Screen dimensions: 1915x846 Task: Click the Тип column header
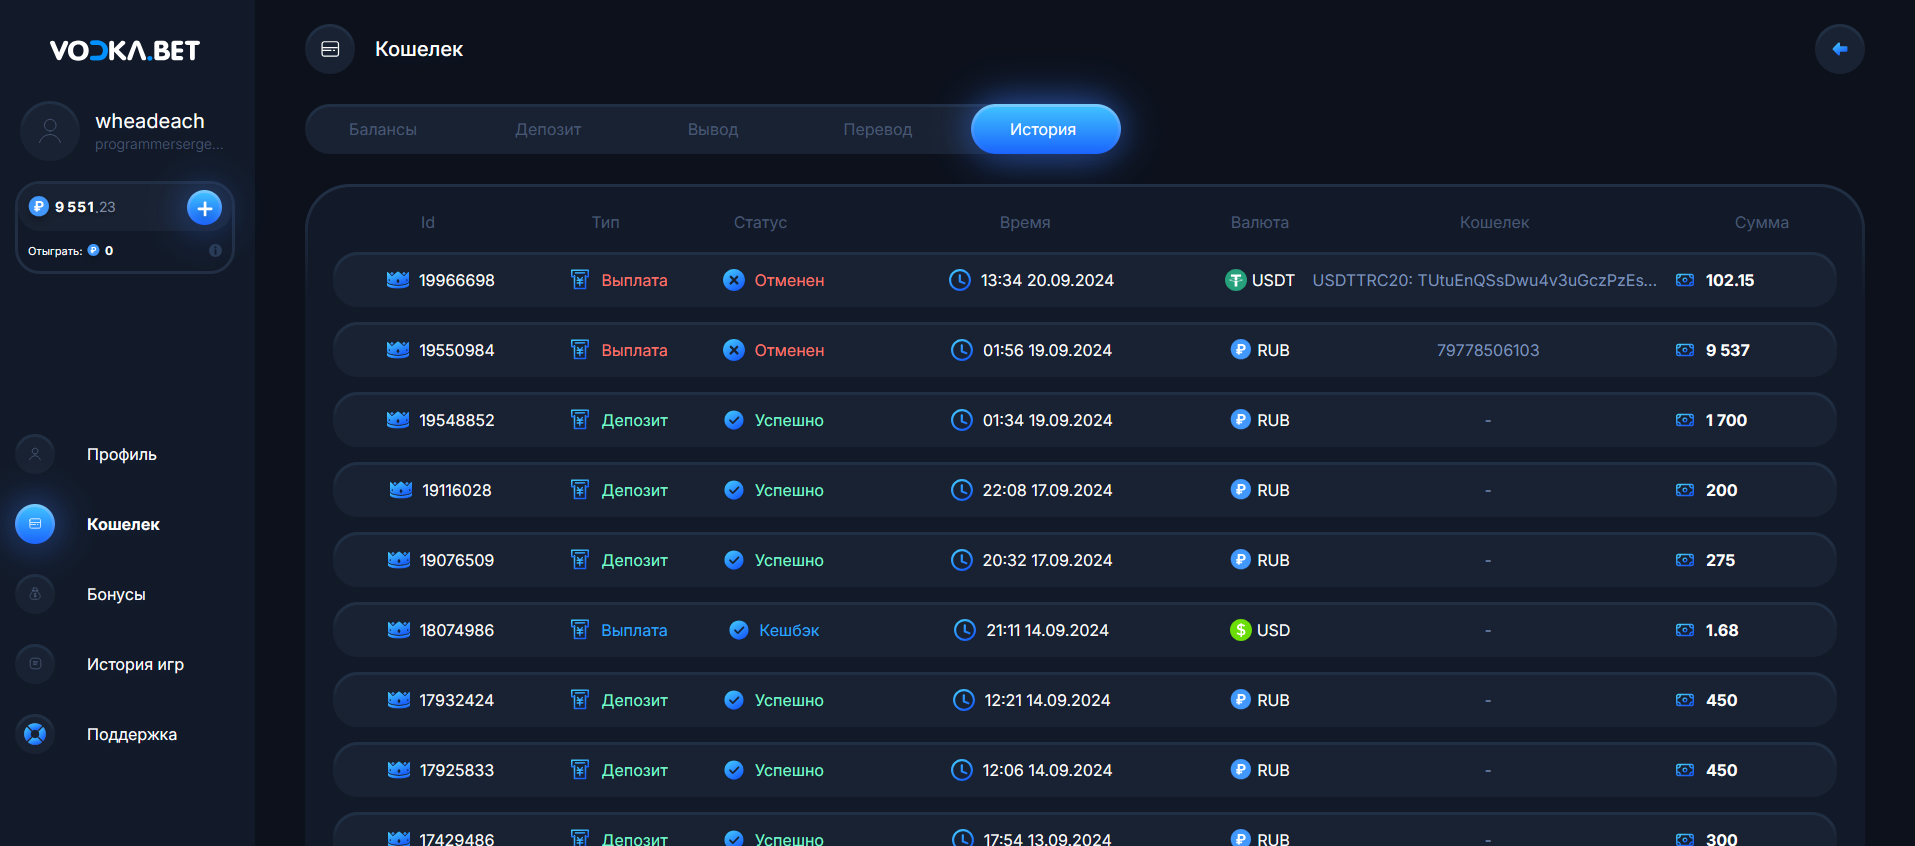[x=606, y=222]
